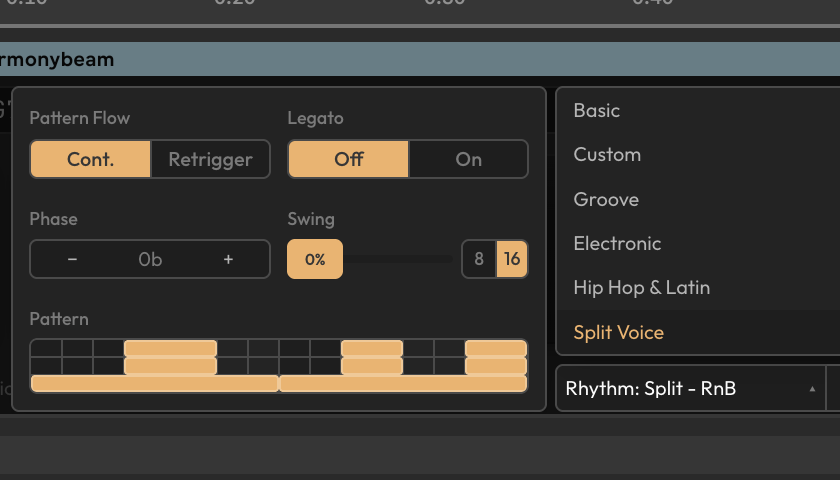Increase Phase with the plus button
Image resolution: width=840 pixels, height=480 pixels.
point(228,259)
